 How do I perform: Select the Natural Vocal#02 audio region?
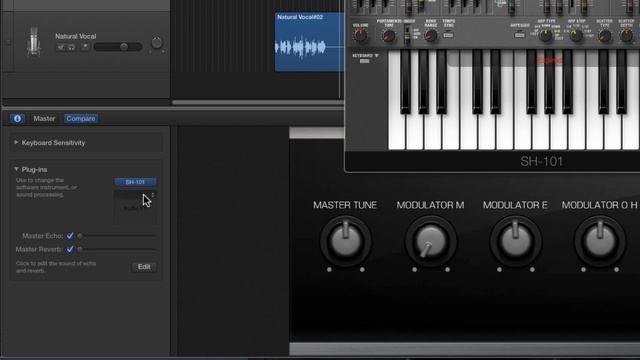click(x=309, y=42)
